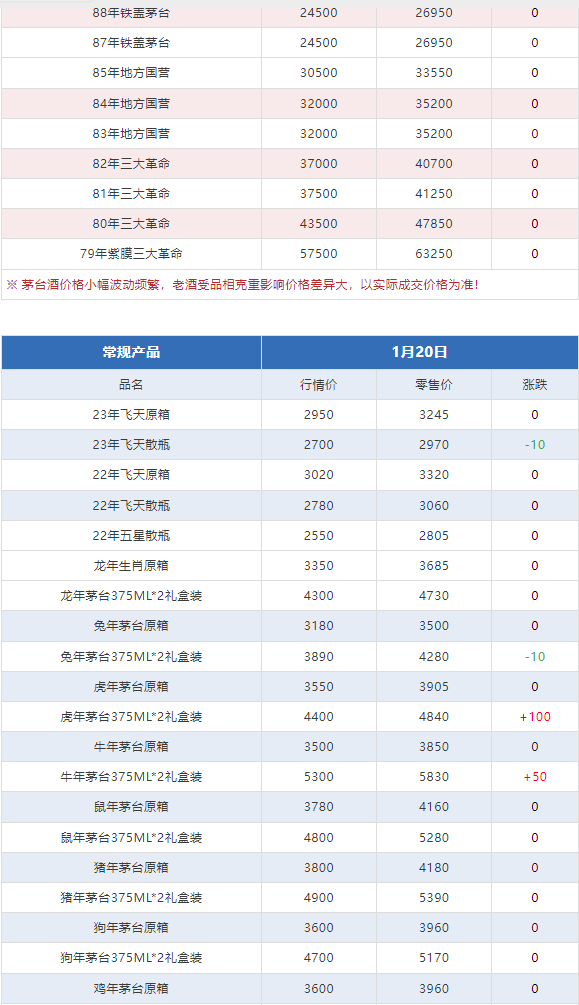This screenshot has height=1005, width=579.
Task: Select the 龙年生肖原箱 row name
Action: 131,566
